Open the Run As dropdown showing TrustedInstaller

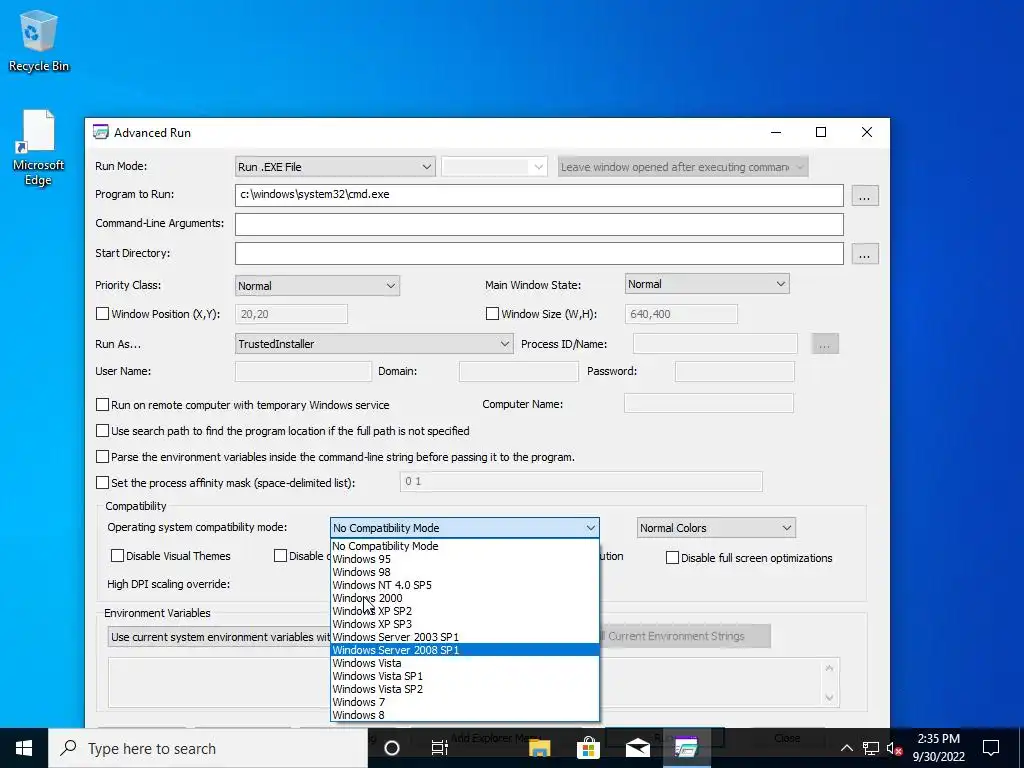[374, 344]
